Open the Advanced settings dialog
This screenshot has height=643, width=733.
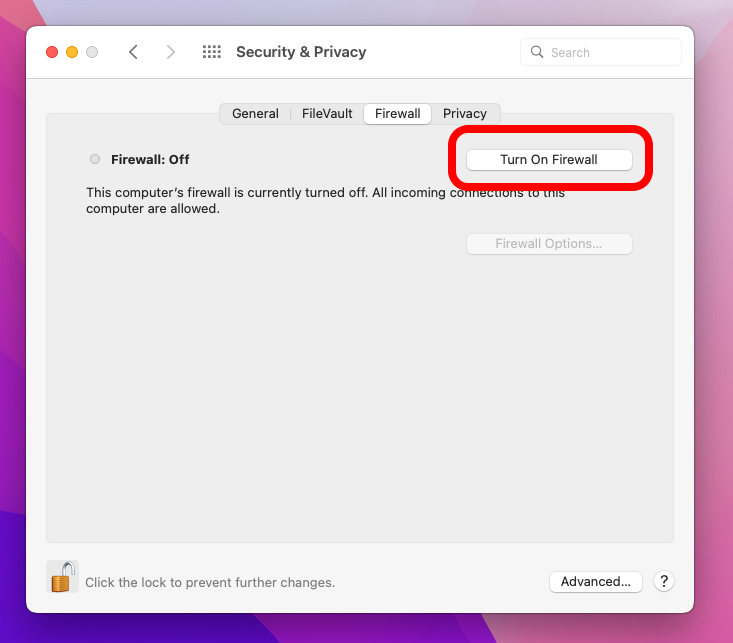(595, 581)
